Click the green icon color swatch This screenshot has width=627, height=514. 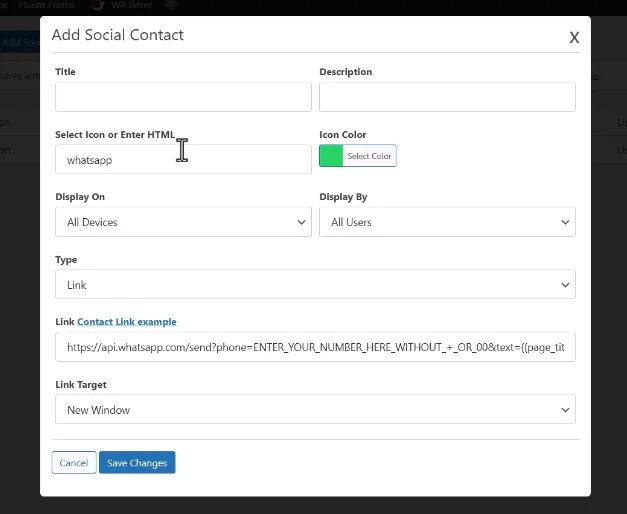pos(331,156)
